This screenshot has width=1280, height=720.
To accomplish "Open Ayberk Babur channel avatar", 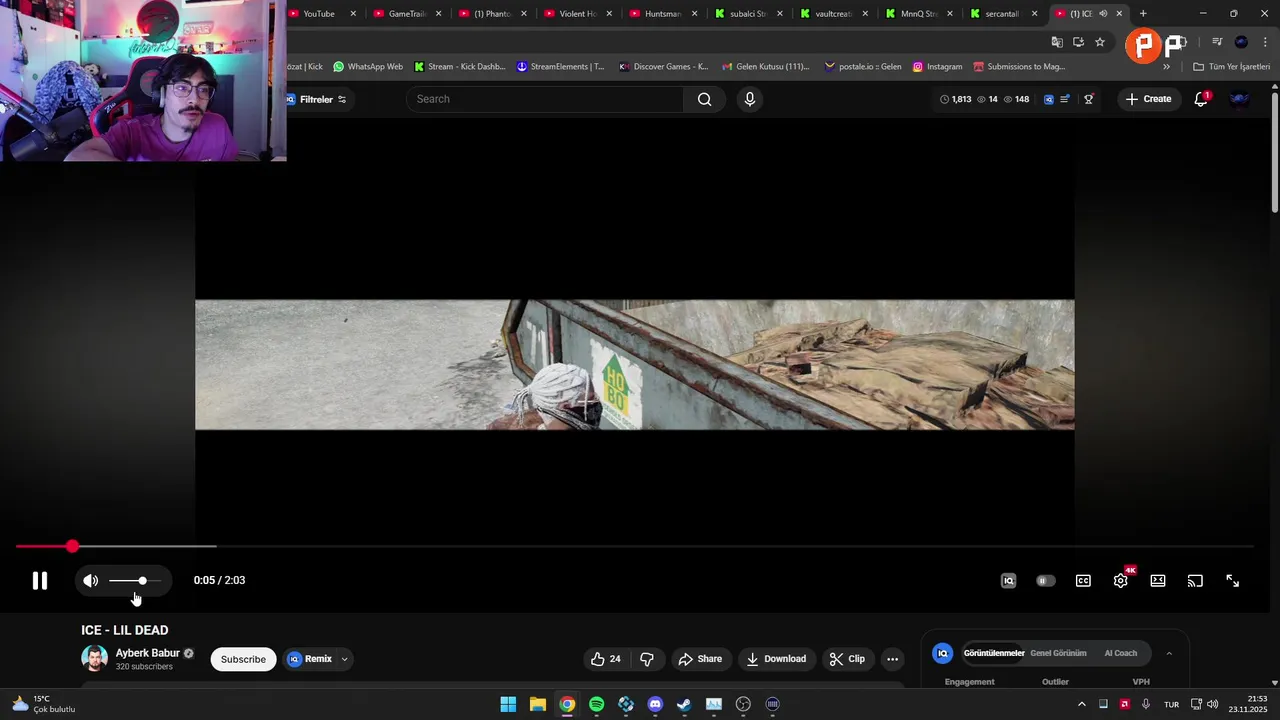I will (94, 659).
